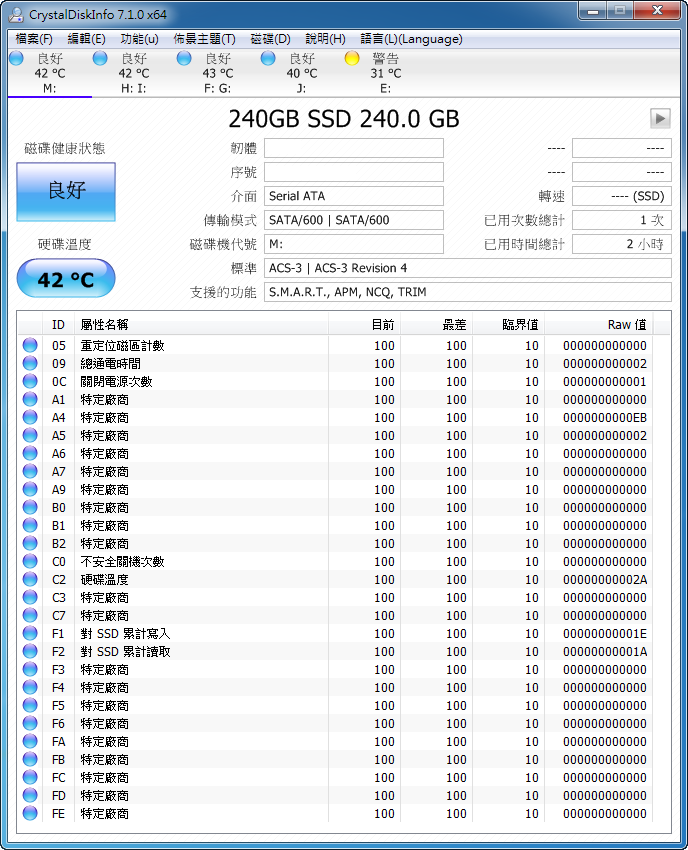Click the status orb for attribute A5
Viewport: 688px width, 850px height.
coord(30,435)
